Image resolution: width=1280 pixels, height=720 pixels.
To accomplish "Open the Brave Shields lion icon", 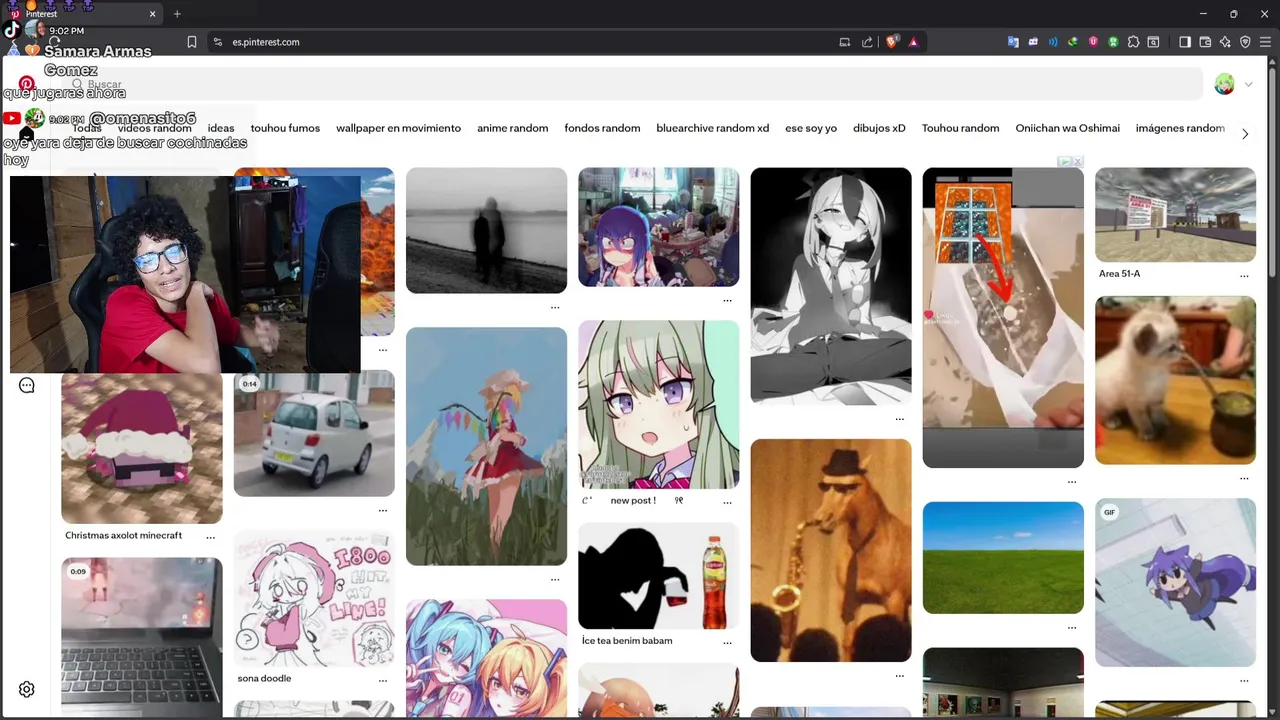I will pos(892,42).
